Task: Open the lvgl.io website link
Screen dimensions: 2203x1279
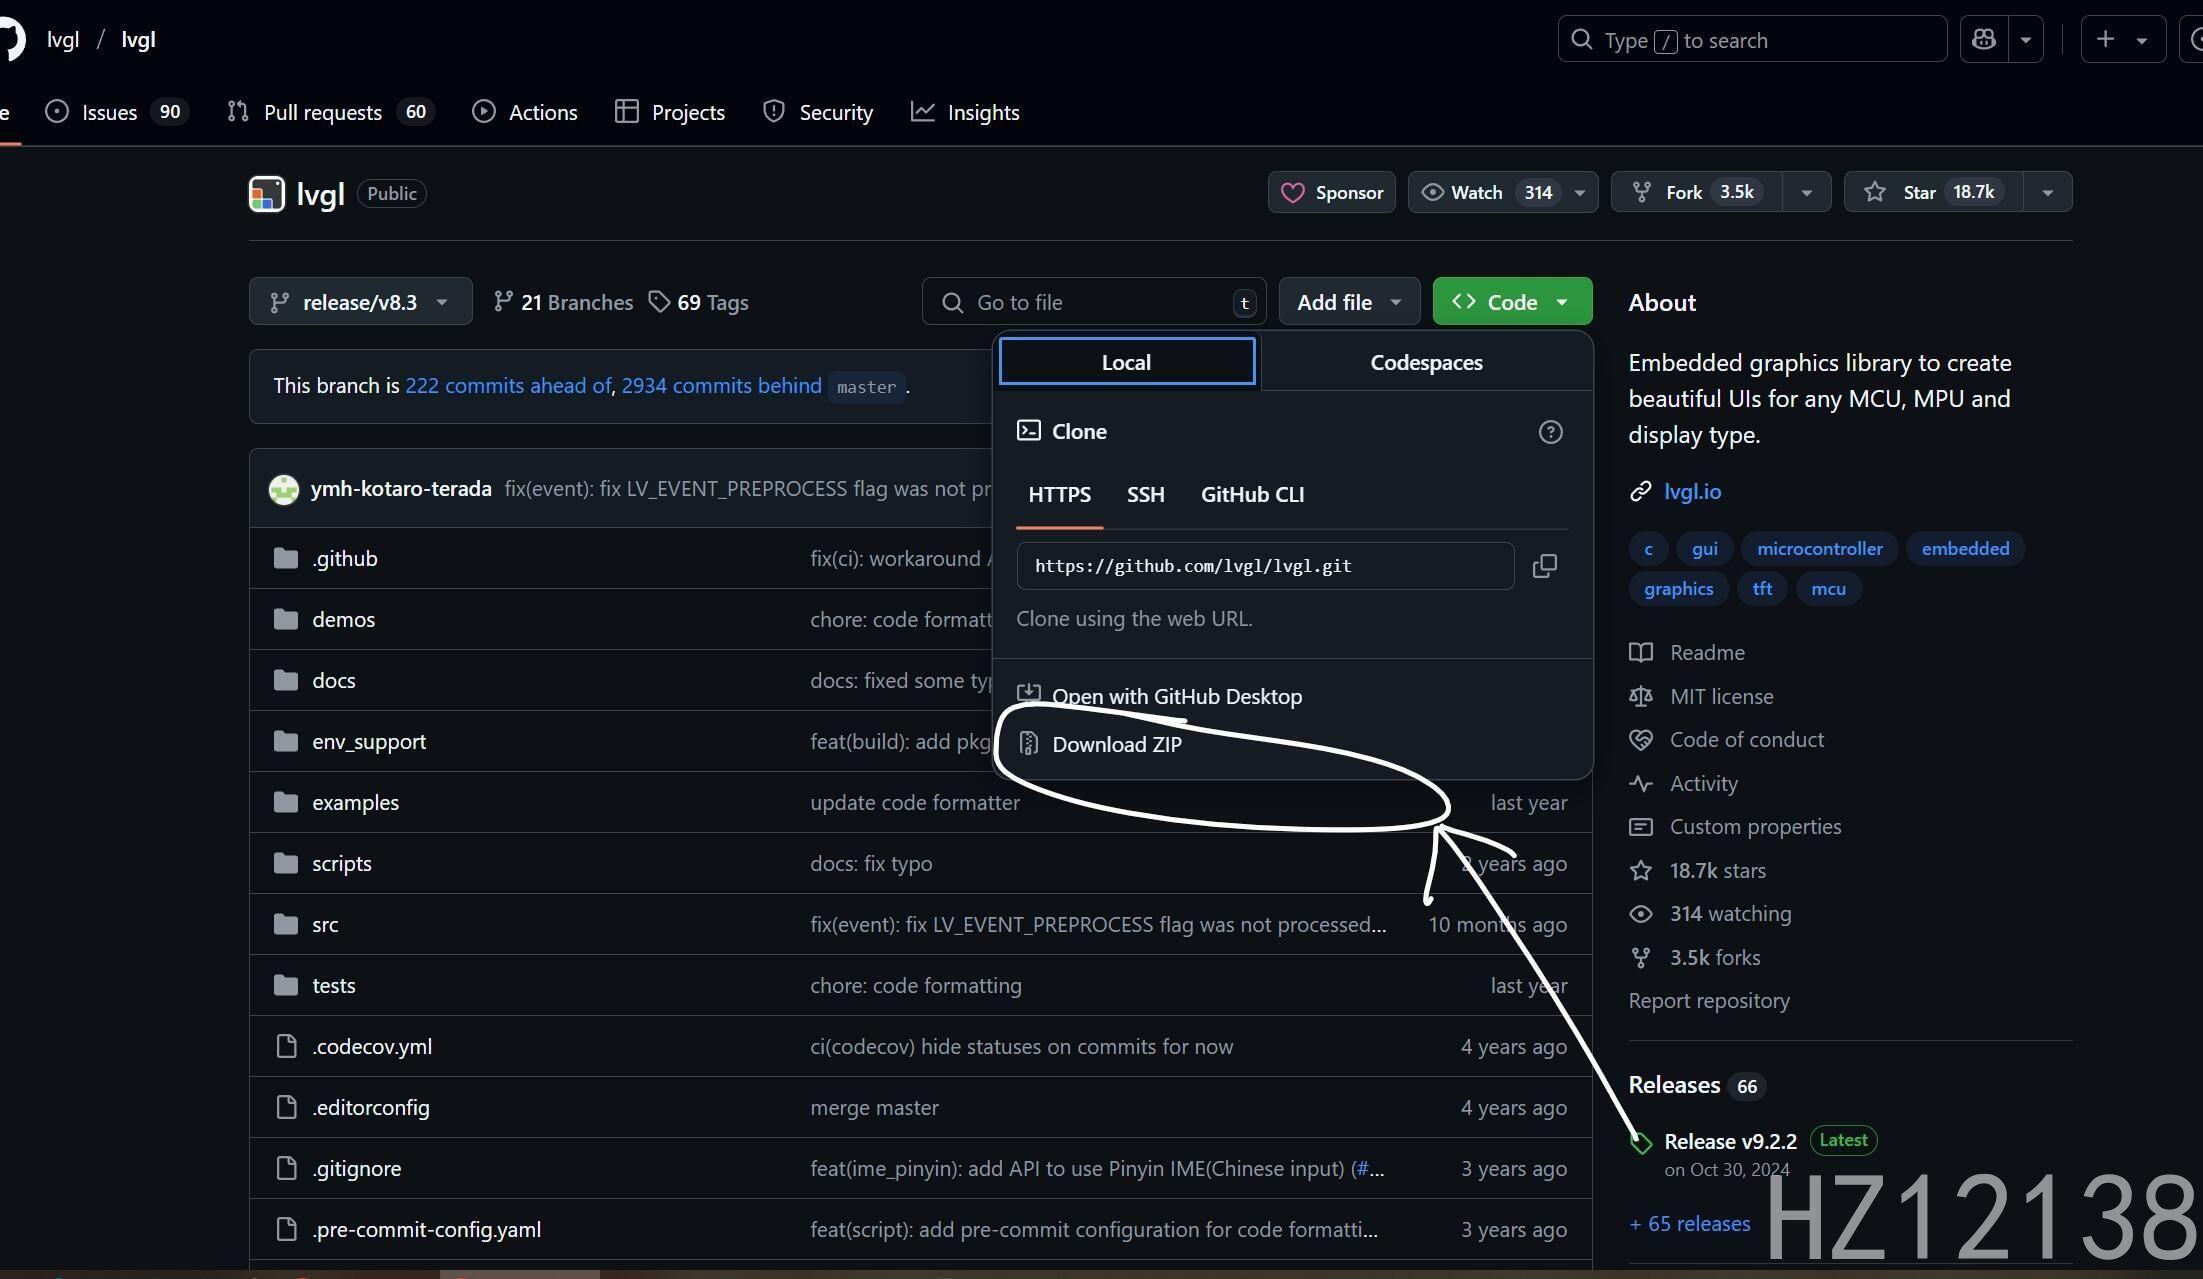Action: (1692, 491)
